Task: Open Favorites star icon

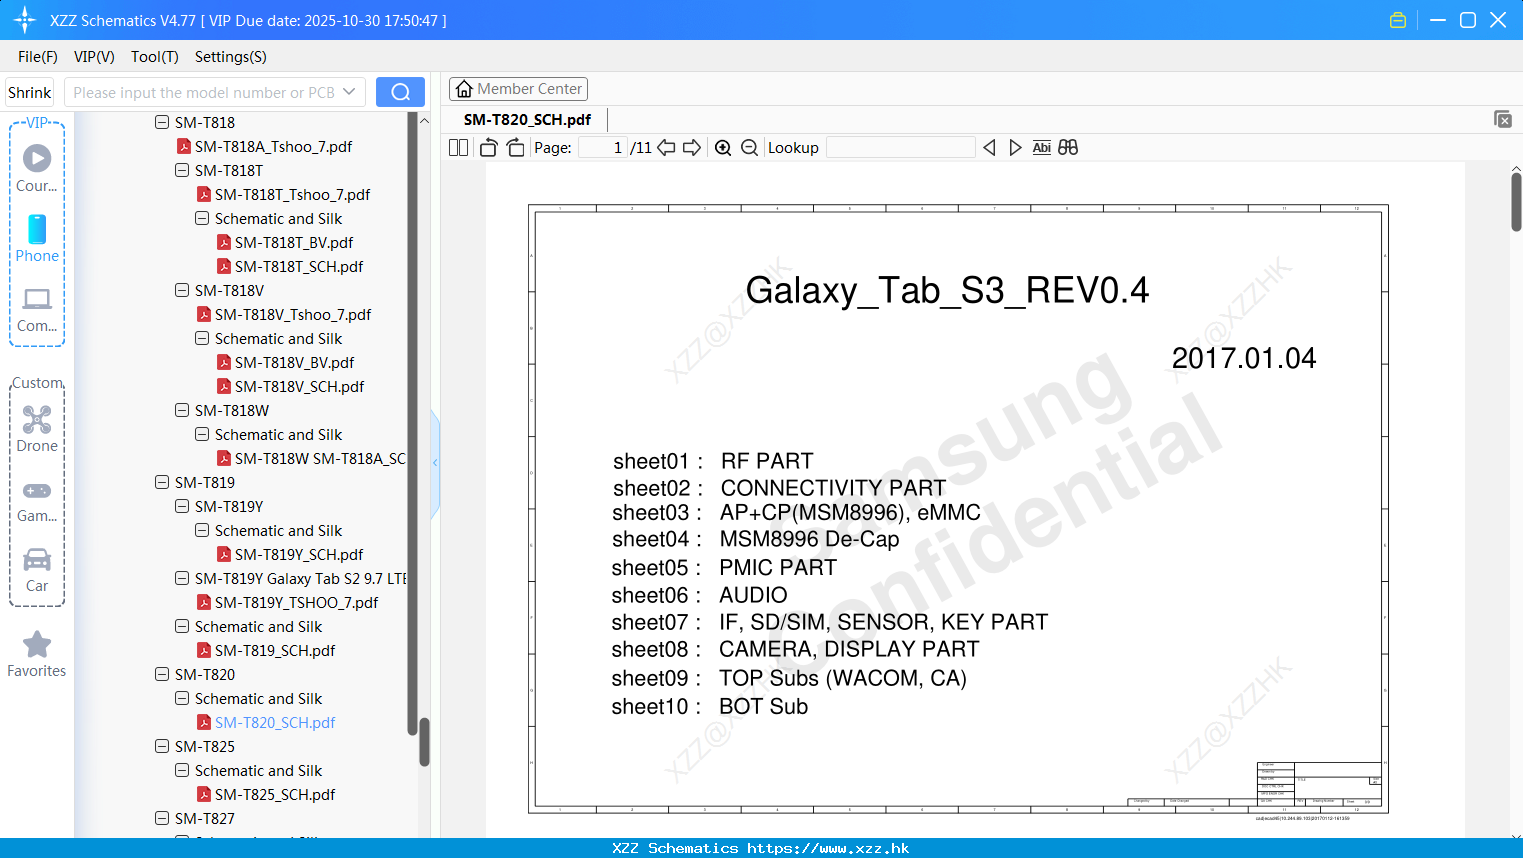Action: coord(37,655)
